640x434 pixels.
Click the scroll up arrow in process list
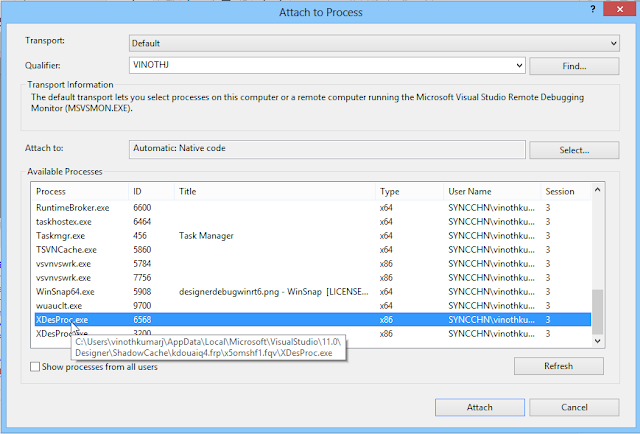(598, 190)
